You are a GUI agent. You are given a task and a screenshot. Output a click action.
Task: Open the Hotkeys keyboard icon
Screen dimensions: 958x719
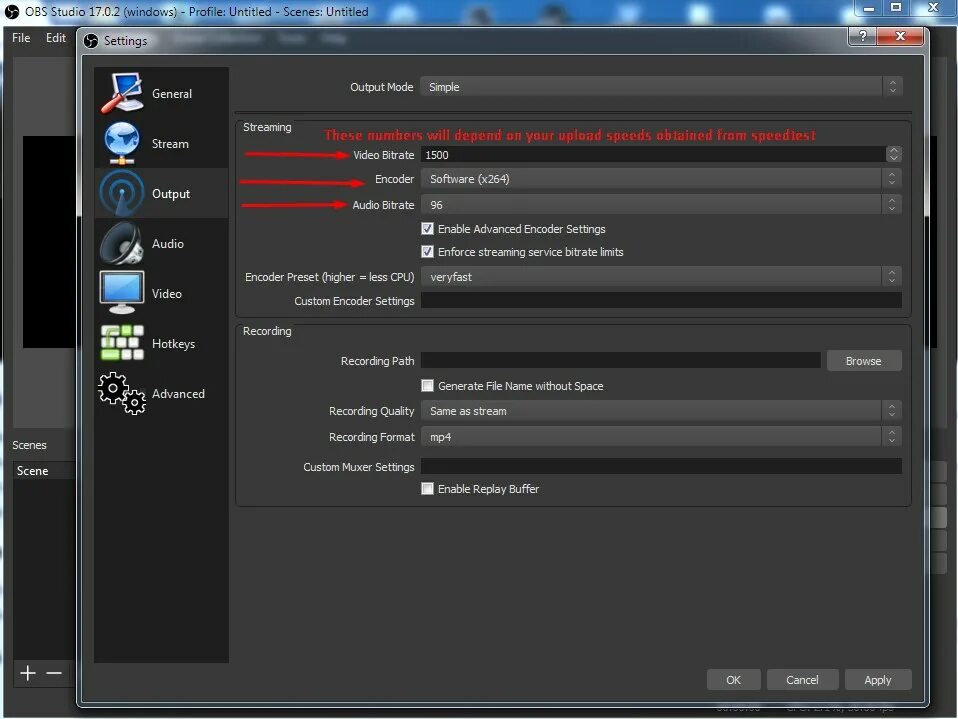[x=122, y=343]
